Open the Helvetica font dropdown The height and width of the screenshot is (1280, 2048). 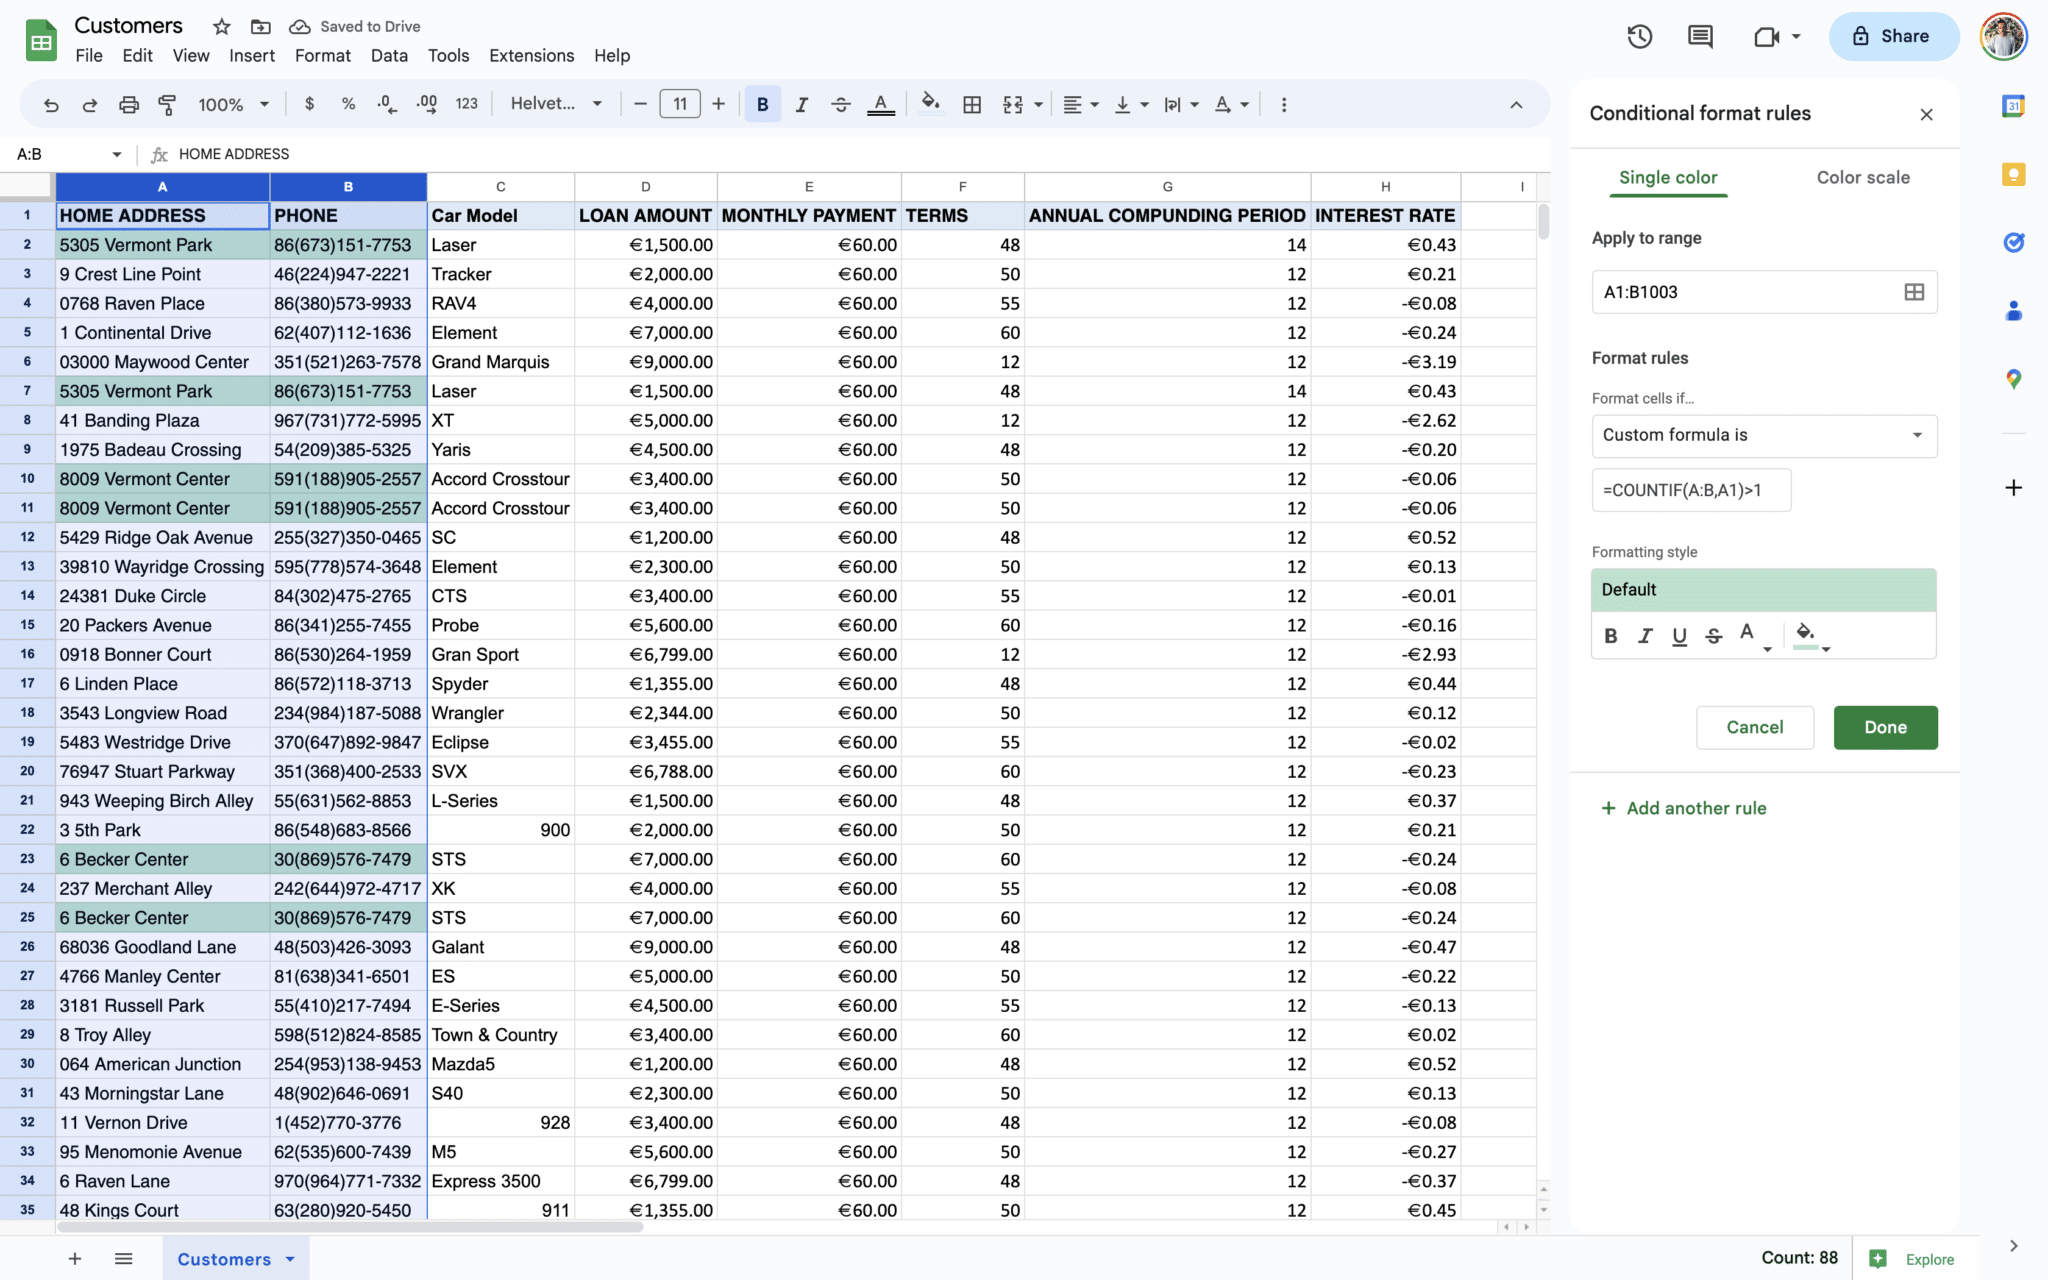(x=556, y=104)
